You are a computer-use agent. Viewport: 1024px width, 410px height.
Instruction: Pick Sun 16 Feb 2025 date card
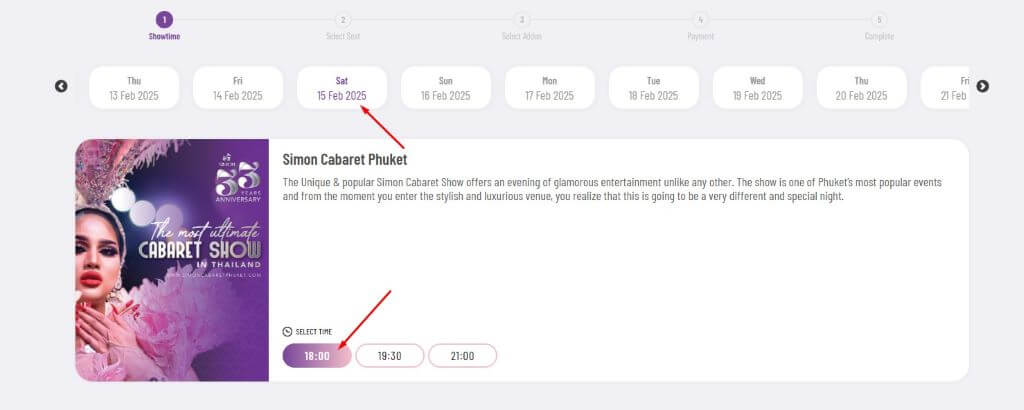[x=445, y=88]
